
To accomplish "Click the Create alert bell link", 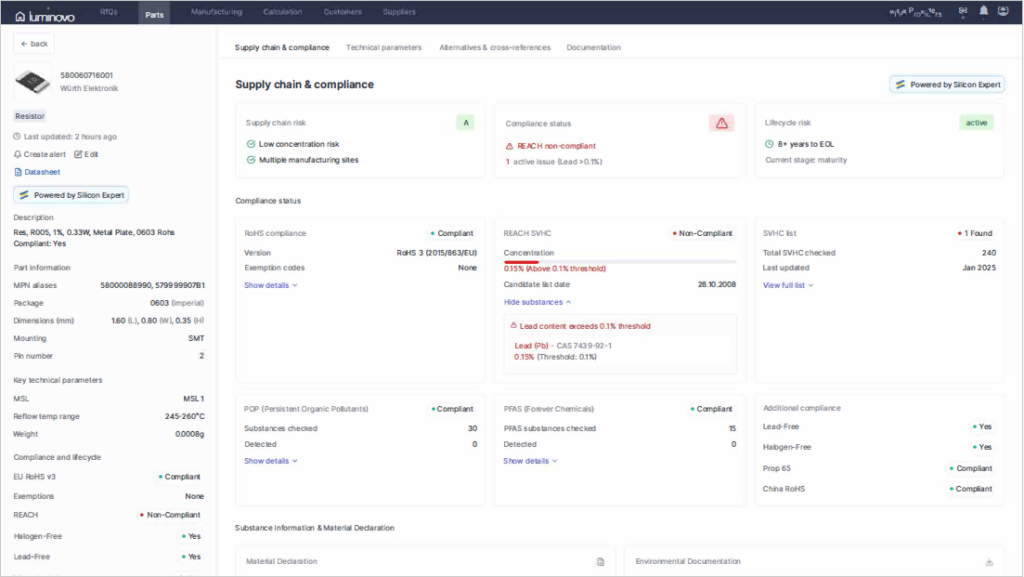I will tap(40, 155).
